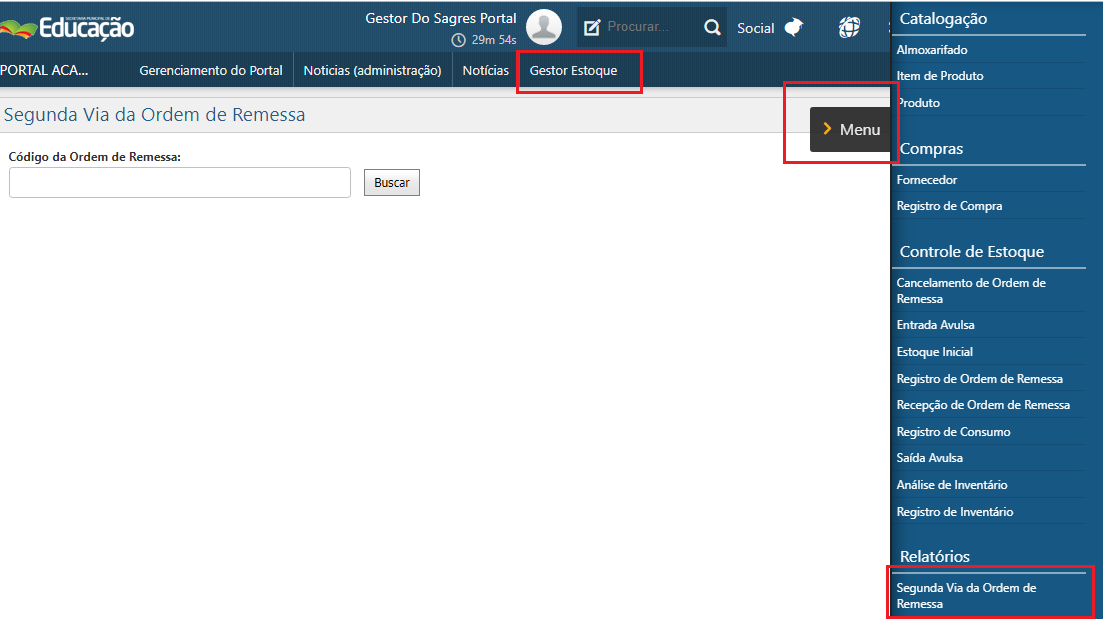Select the Gestor Estoque tab
1103x619 pixels.
point(573,70)
